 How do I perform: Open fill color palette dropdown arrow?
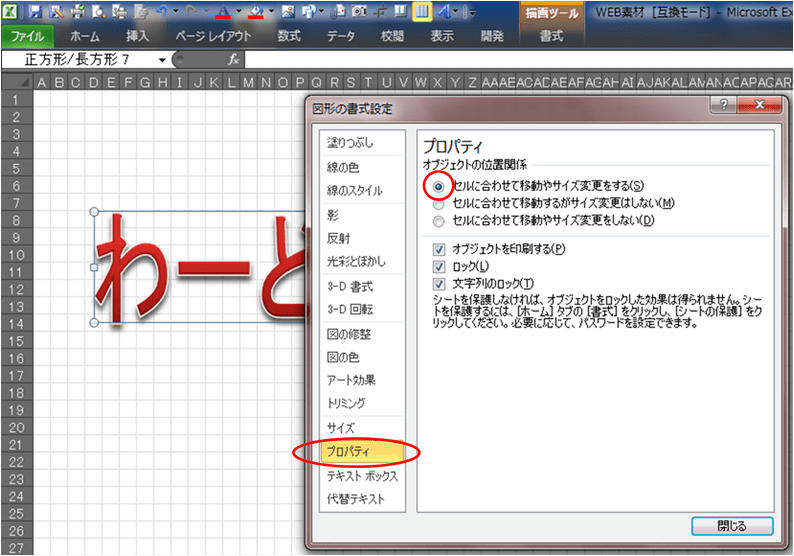click(271, 11)
